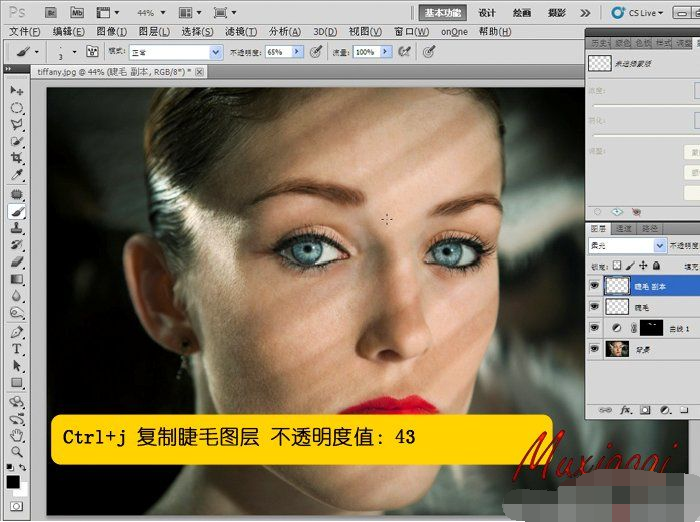
Task: Select the Quick Selection tool
Action: (x=17, y=142)
